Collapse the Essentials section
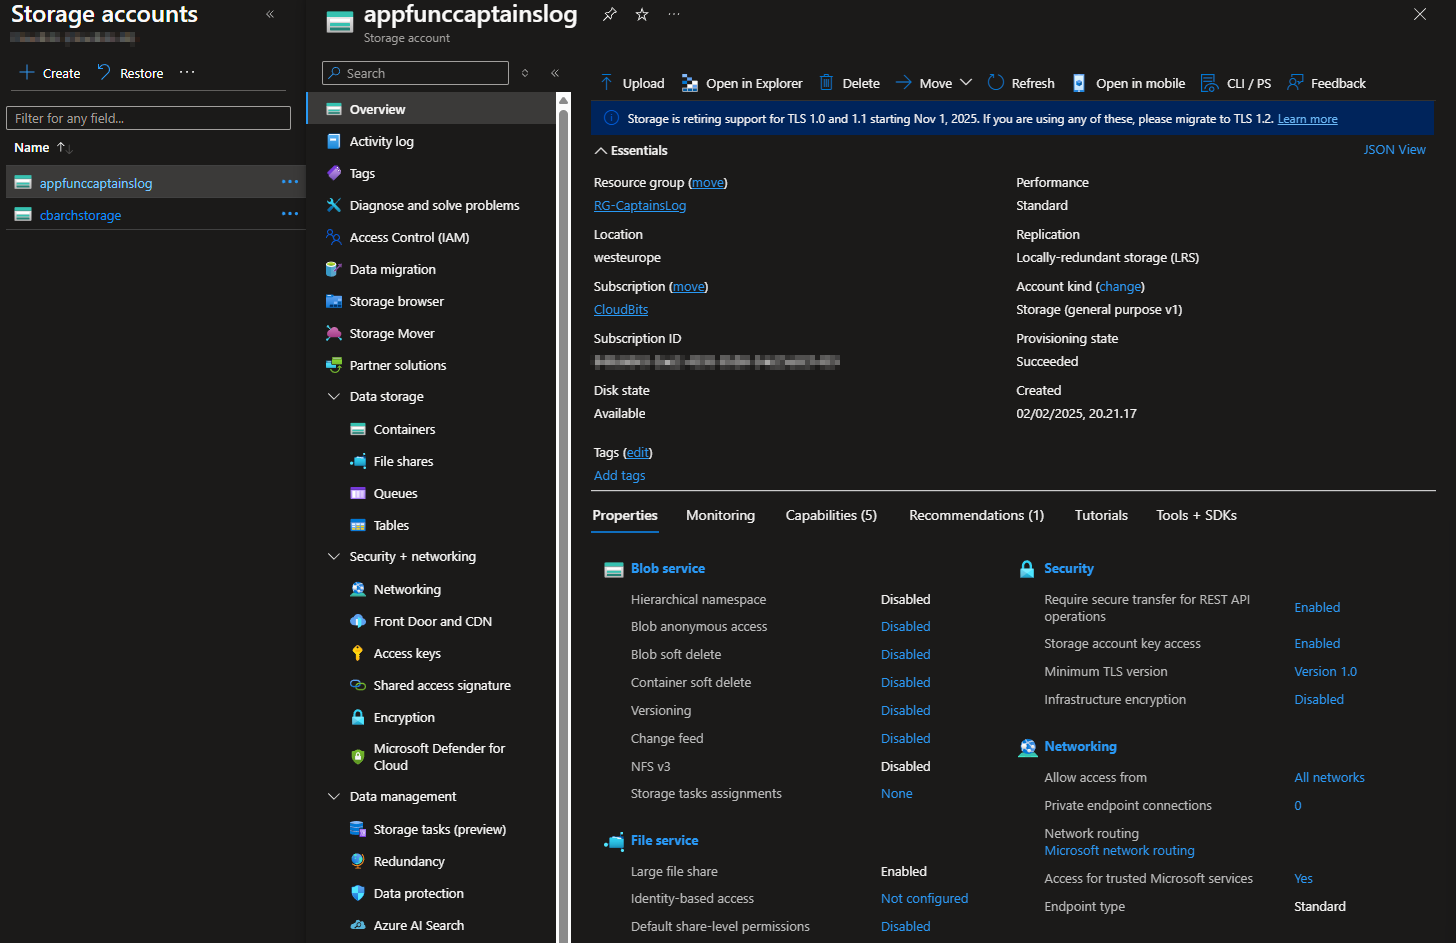1456x943 pixels. (601, 151)
